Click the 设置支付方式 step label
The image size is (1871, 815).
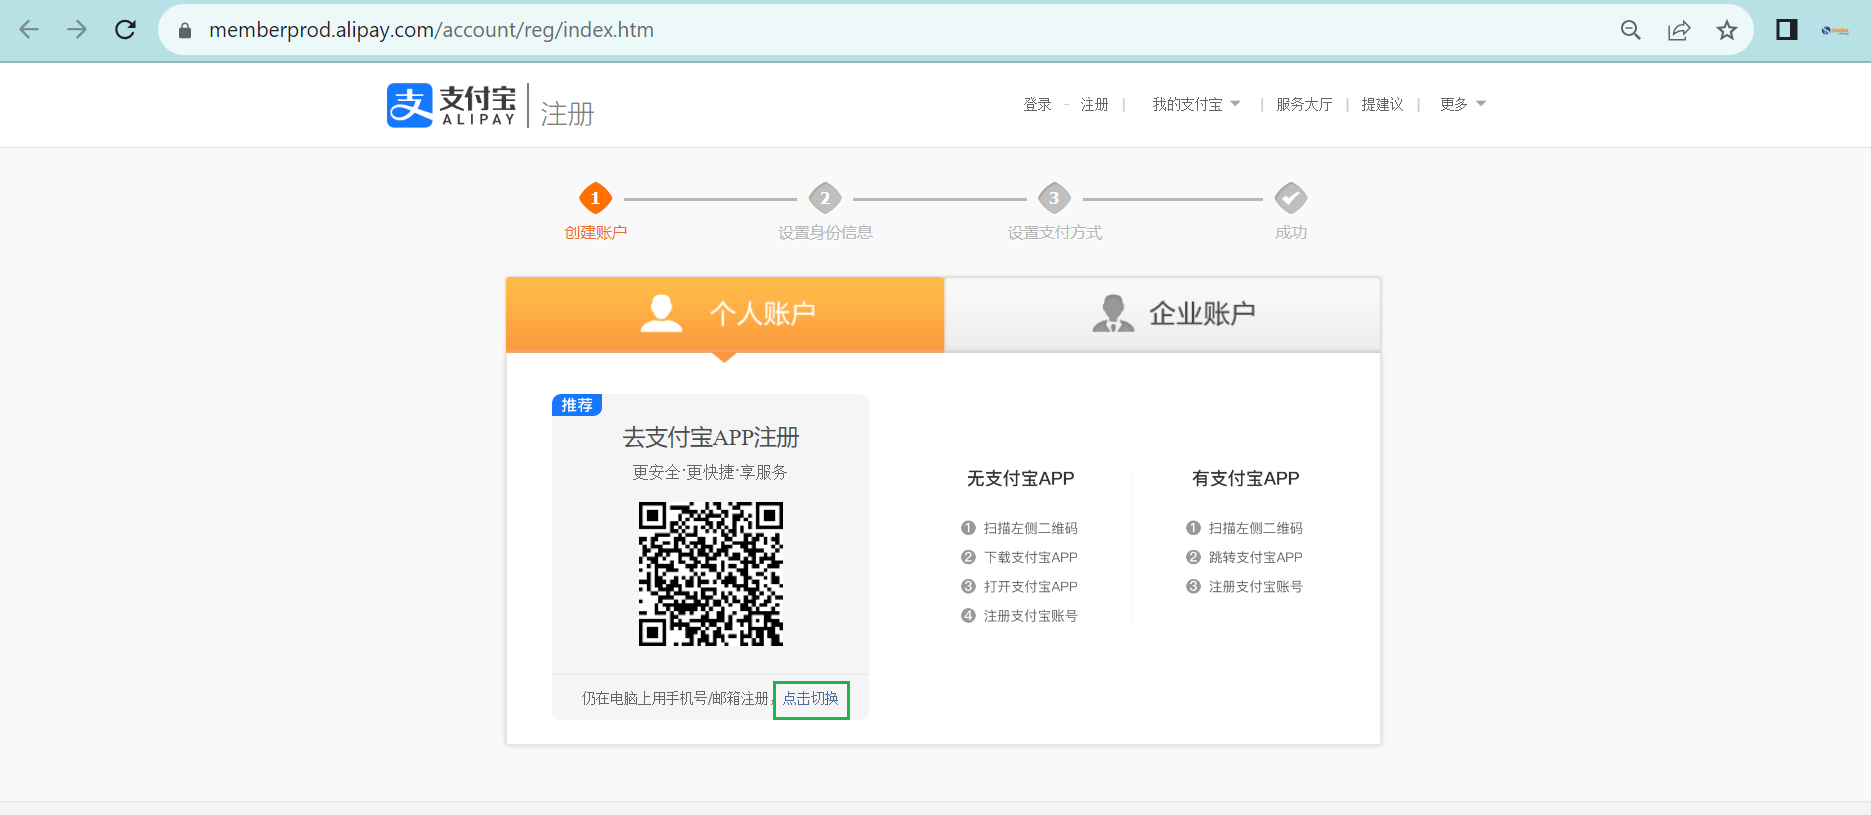(x=1054, y=232)
